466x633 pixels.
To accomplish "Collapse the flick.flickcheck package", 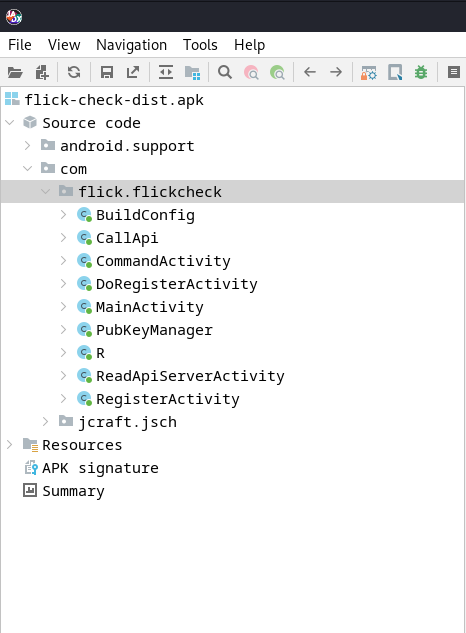I will tap(46, 191).
